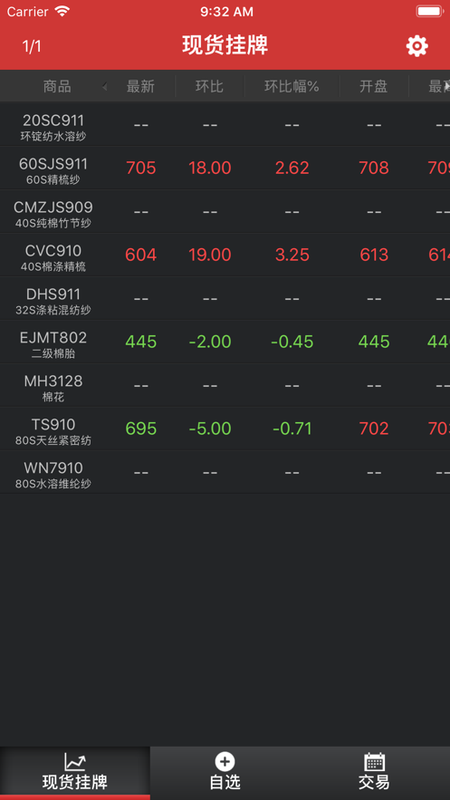This screenshot has width=450, height=800.
Task: Tap the battery icon in status bar
Action: (x=429, y=11)
